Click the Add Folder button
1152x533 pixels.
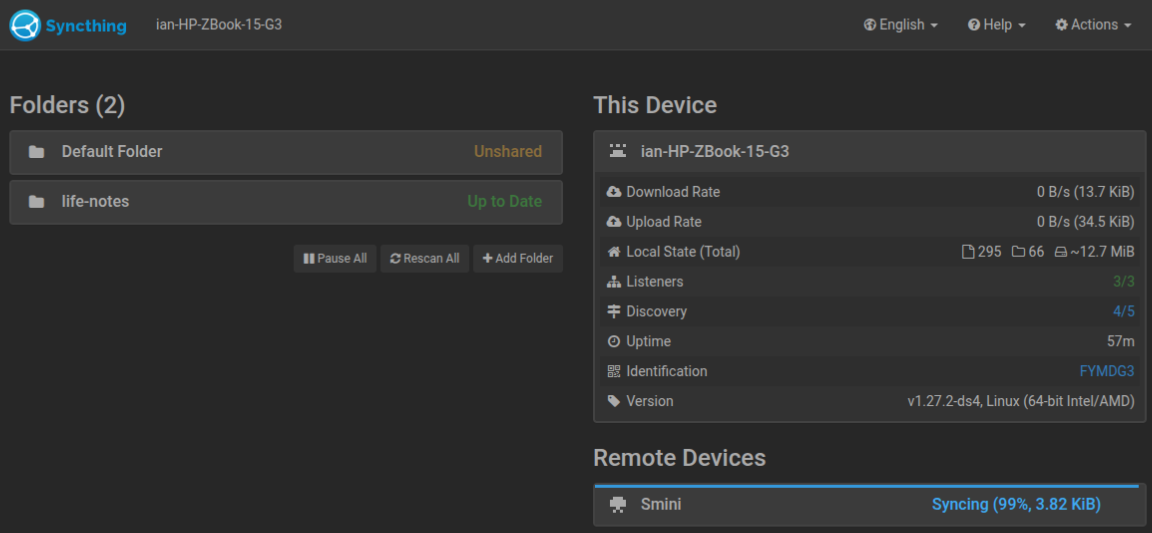(x=518, y=259)
